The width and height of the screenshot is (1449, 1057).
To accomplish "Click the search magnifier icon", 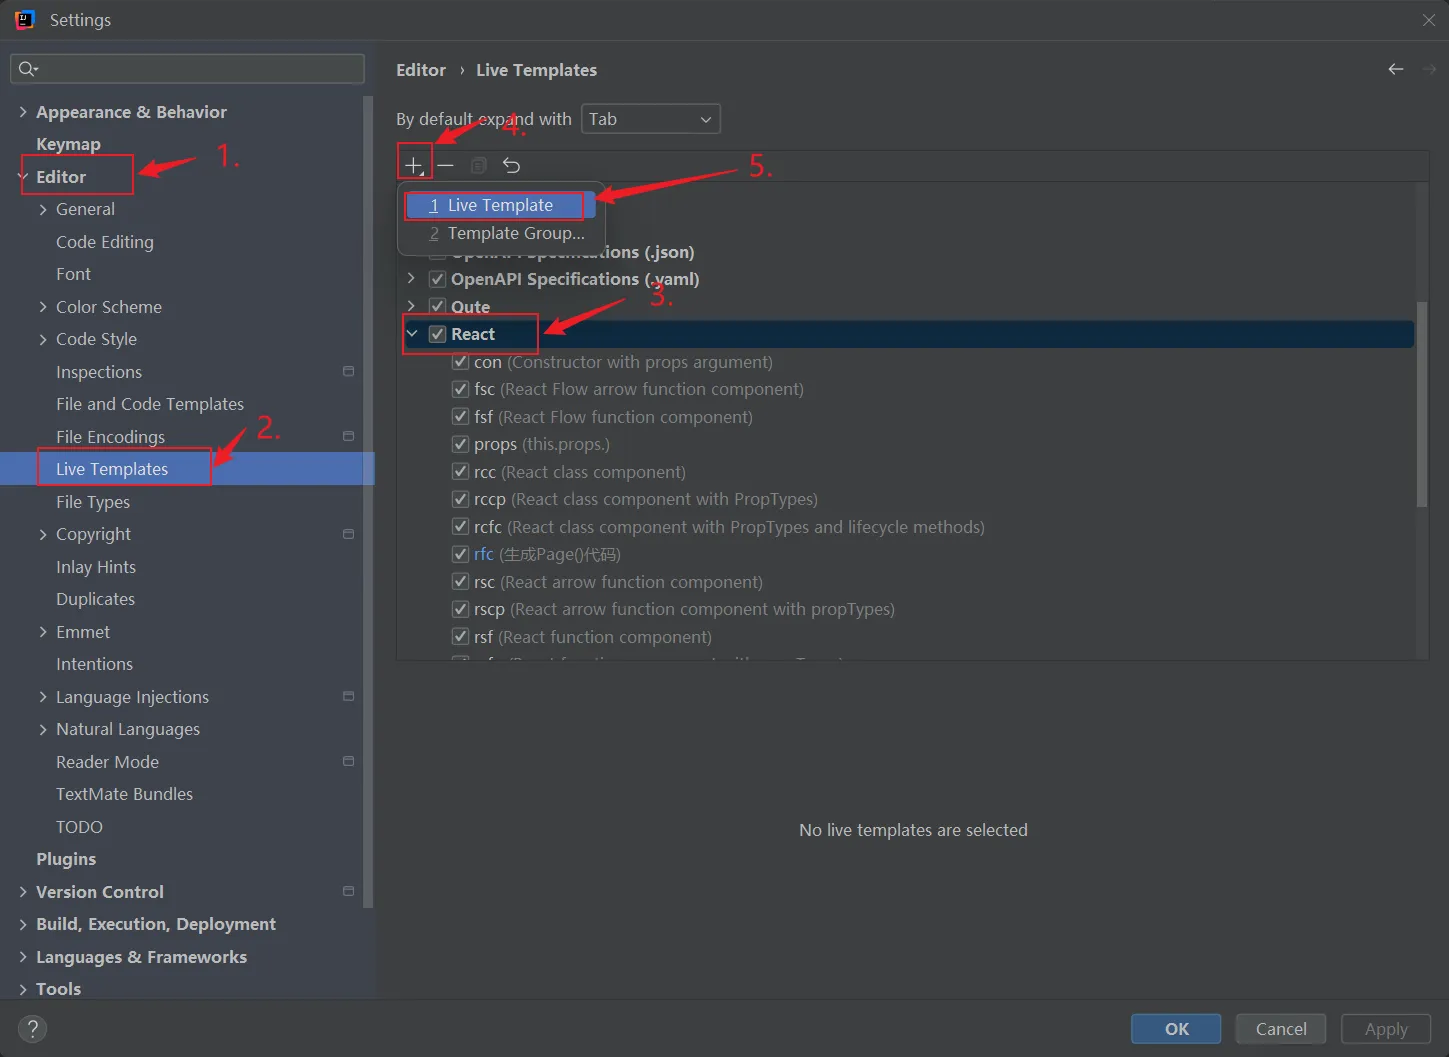I will (x=27, y=68).
